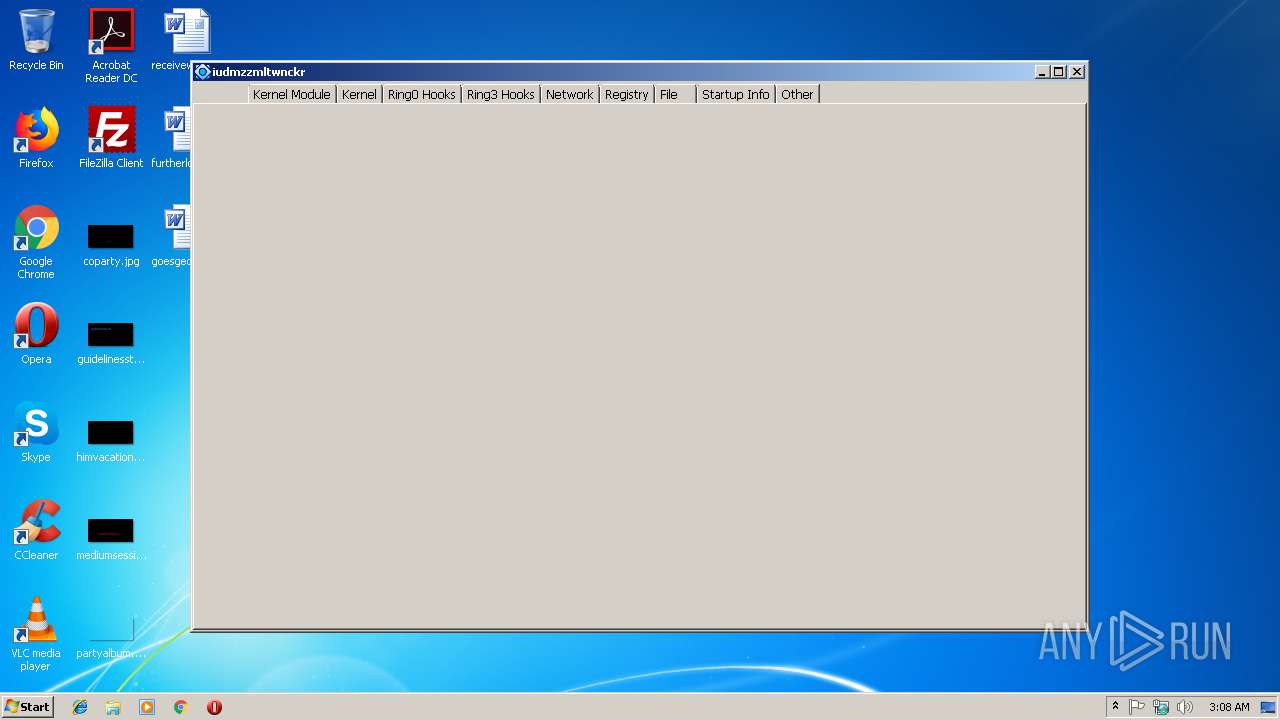Viewport: 1280px width, 720px height.
Task: Launch Internet Explorer from taskbar
Action: pos(80,707)
